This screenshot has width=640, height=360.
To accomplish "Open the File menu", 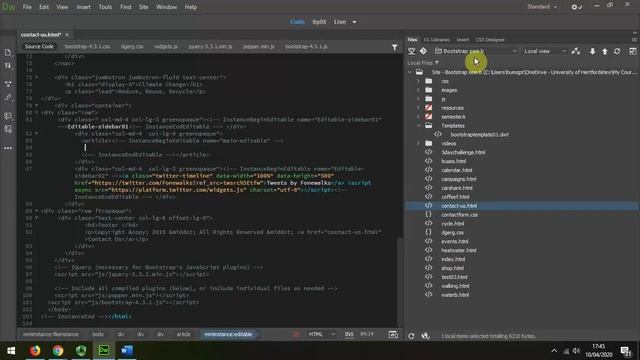I will 27,7.
